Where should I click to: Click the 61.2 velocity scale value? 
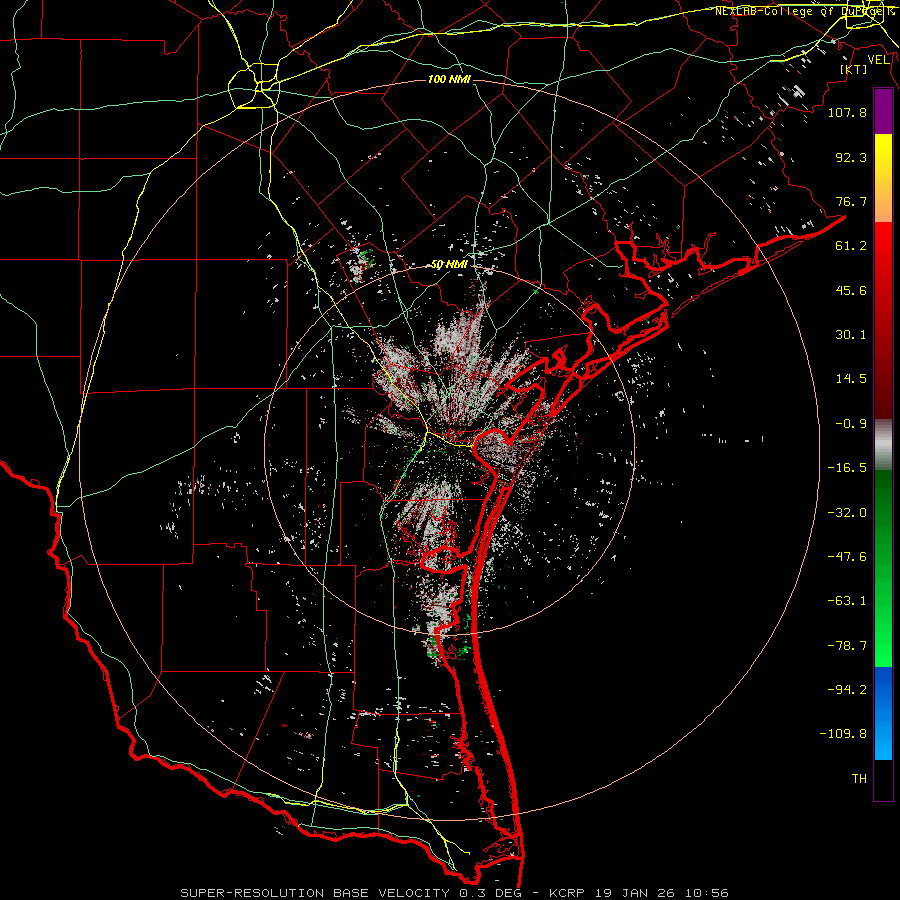tap(851, 246)
